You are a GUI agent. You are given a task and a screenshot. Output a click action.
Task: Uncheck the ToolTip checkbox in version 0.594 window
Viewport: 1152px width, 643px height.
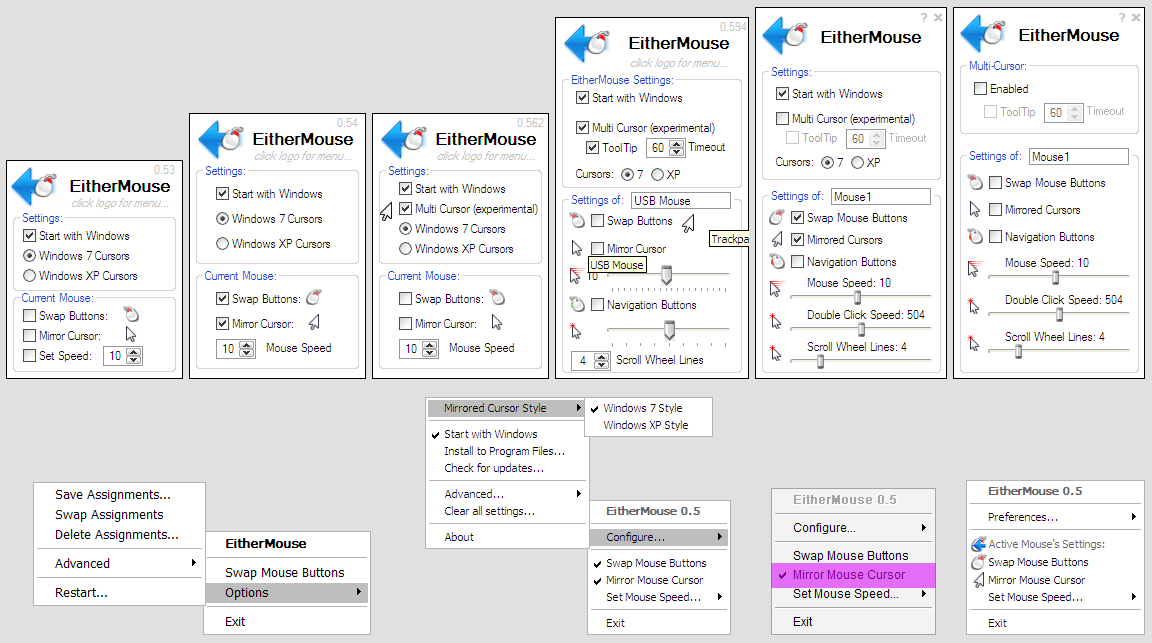point(593,148)
